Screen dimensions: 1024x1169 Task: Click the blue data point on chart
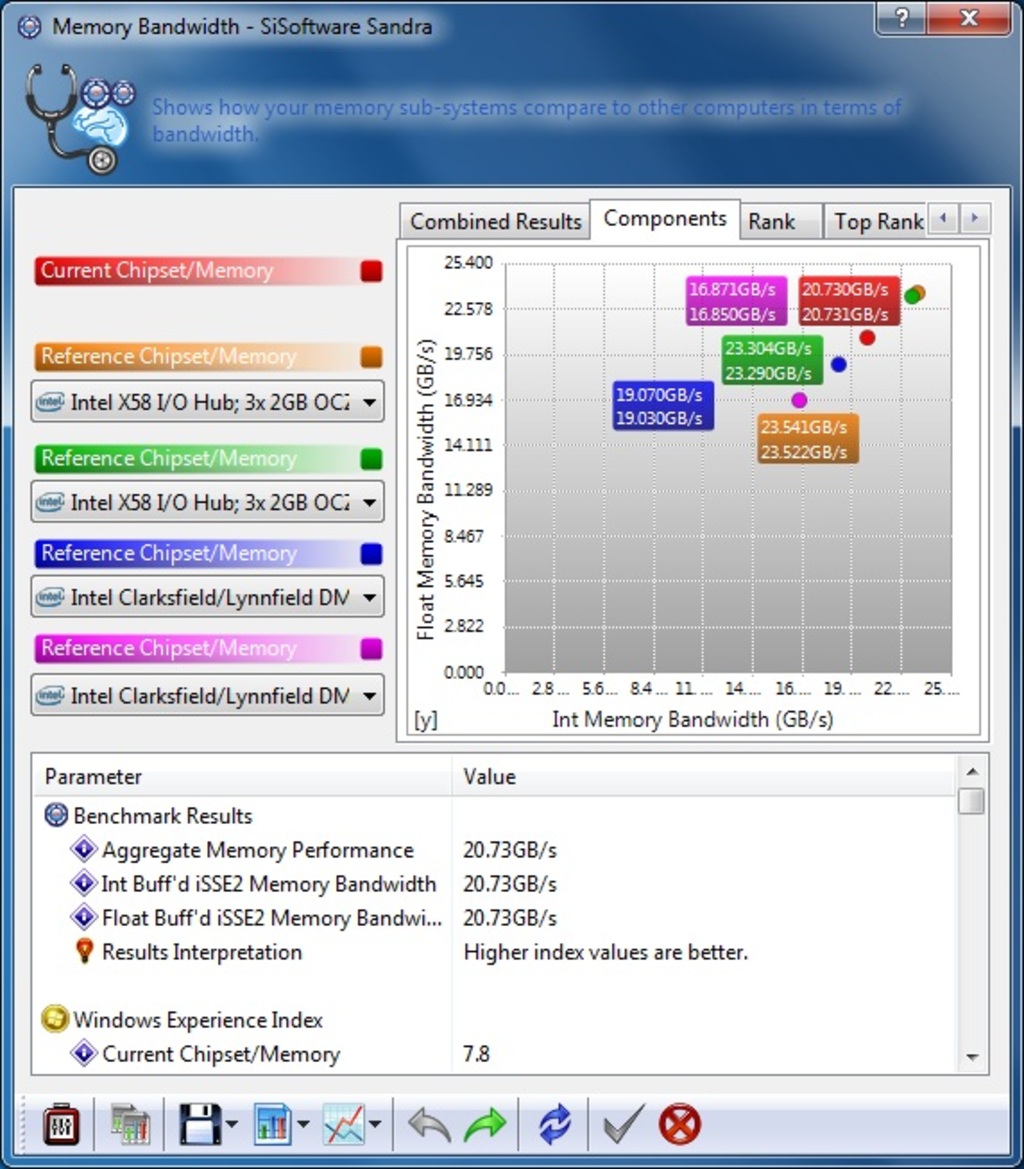838,365
